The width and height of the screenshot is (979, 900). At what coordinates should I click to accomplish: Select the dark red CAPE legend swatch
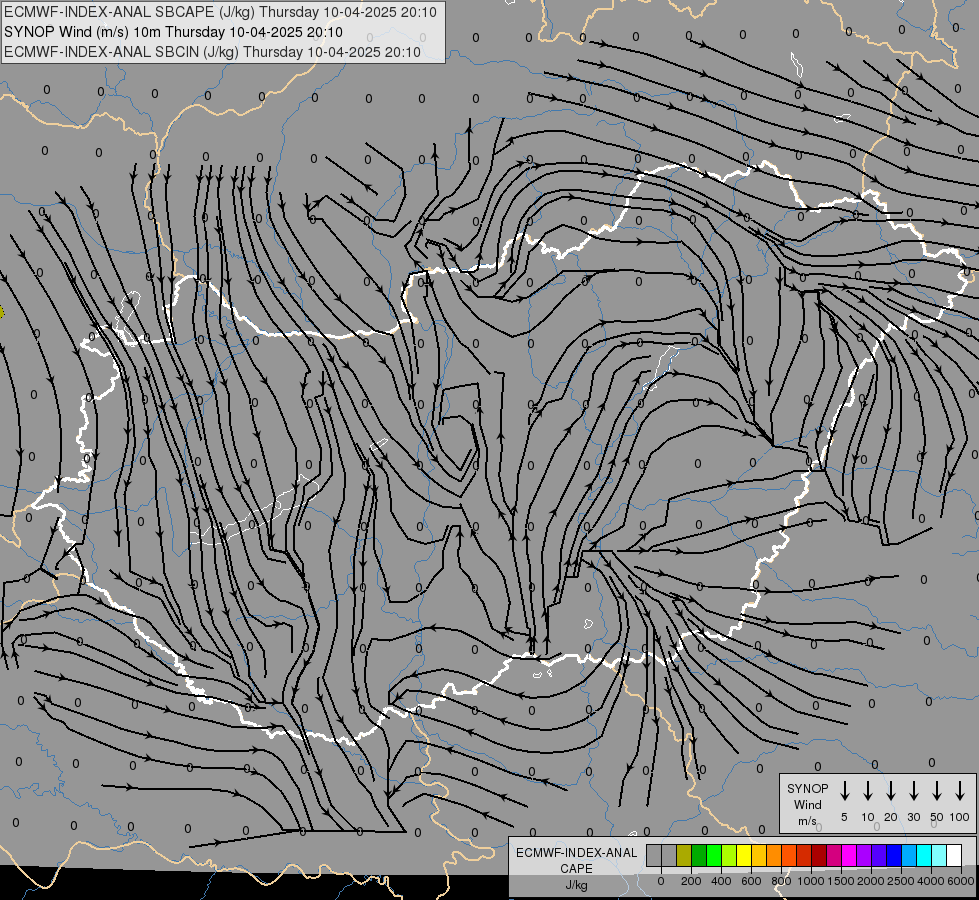(819, 856)
